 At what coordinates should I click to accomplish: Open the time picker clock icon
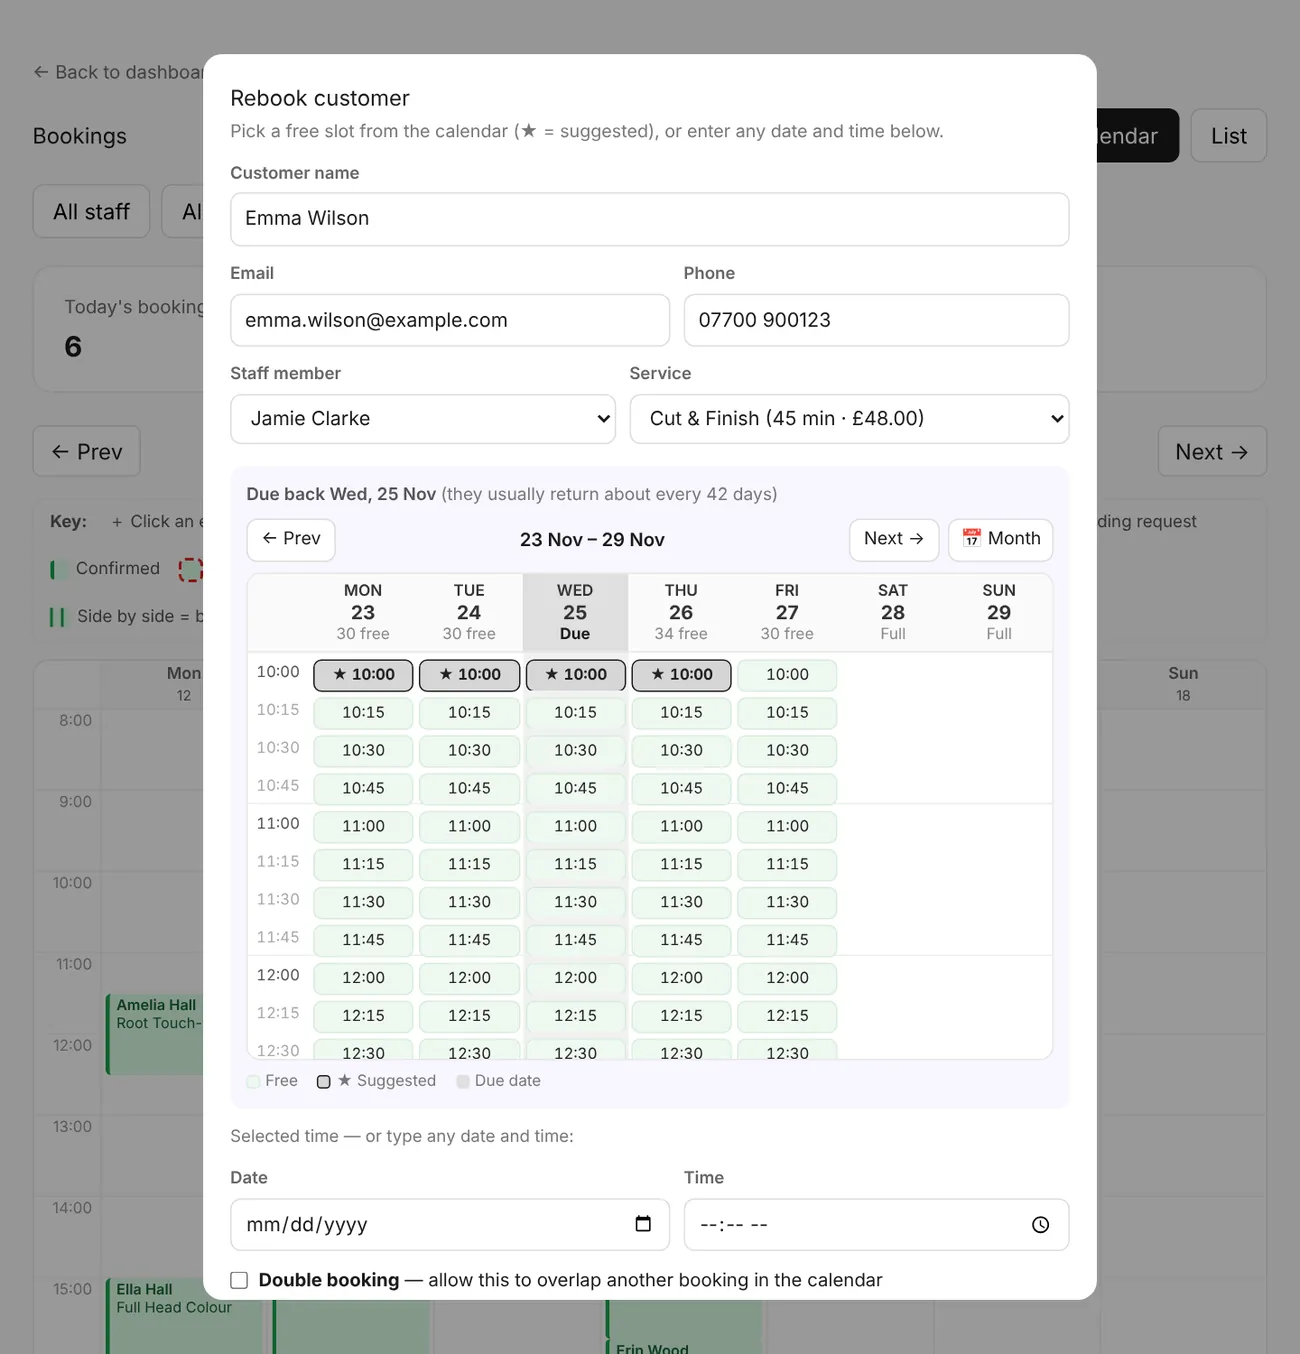(x=1040, y=1225)
